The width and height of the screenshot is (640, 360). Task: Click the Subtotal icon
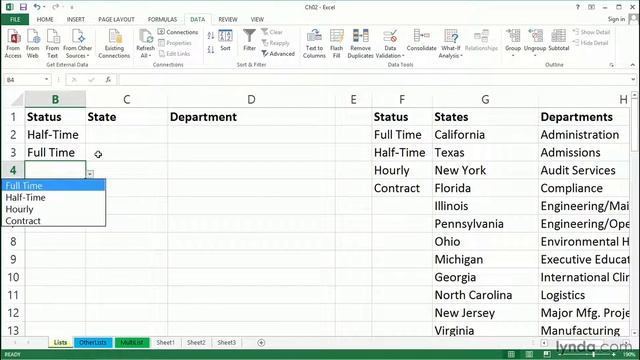click(x=558, y=40)
